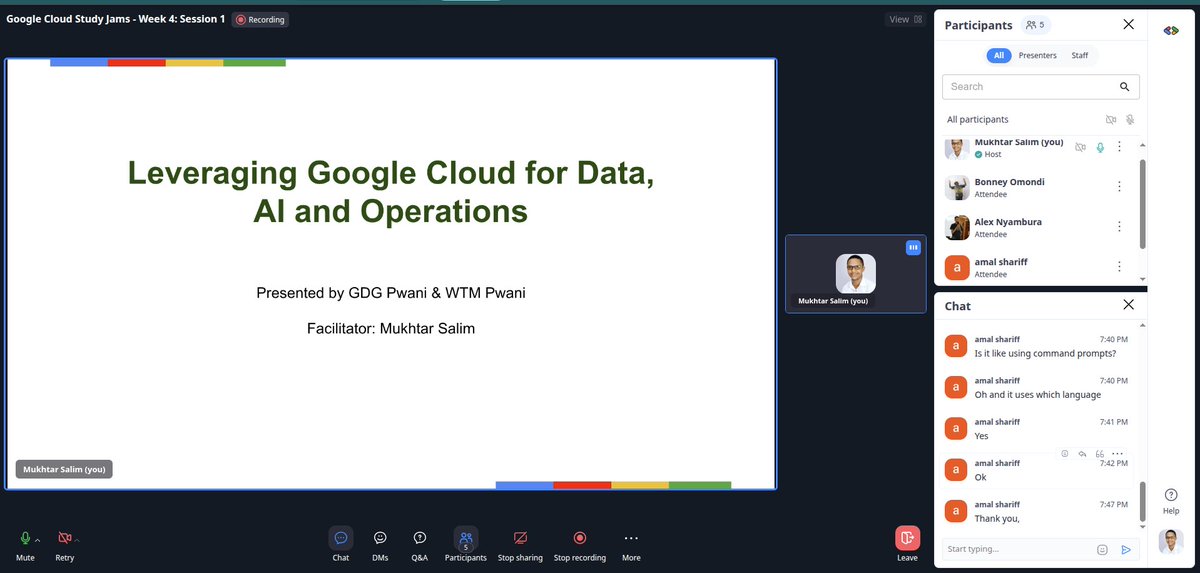Click the message "Is it like using command prompts?"
This screenshot has height=573, width=1200.
coord(1045,353)
